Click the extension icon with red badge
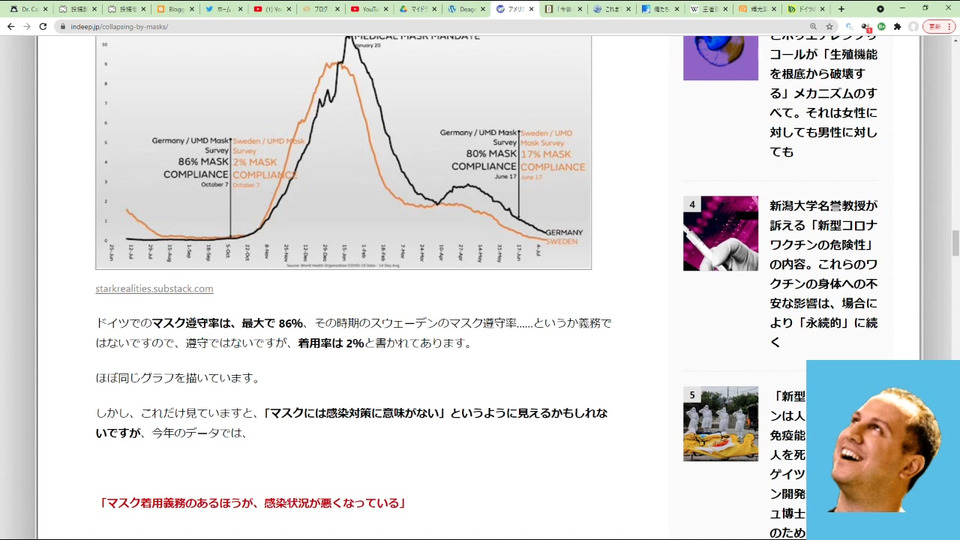 866,27
